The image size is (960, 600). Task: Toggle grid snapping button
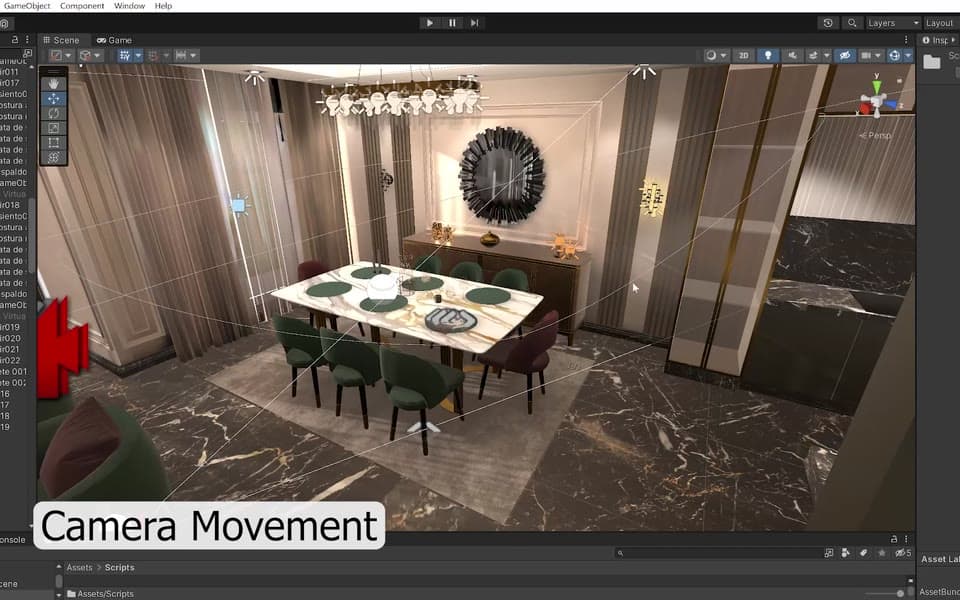click(125, 55)
